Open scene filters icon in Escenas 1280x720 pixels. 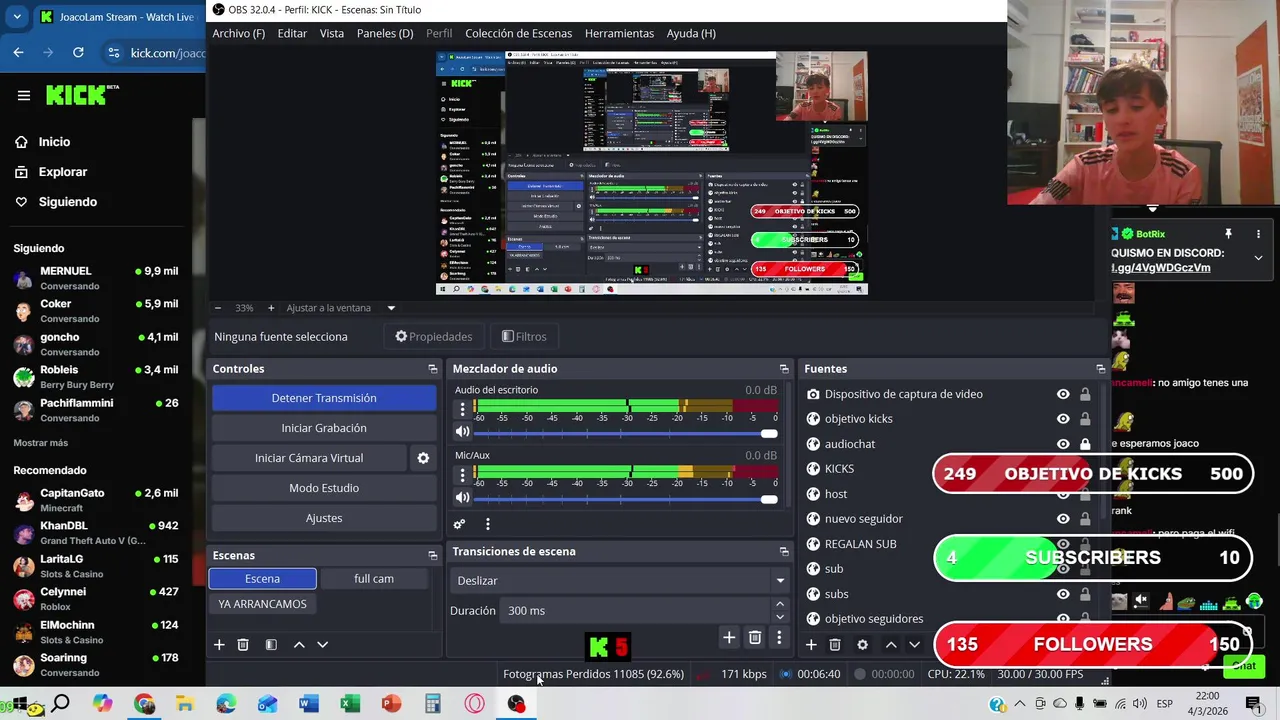(271, 645)
